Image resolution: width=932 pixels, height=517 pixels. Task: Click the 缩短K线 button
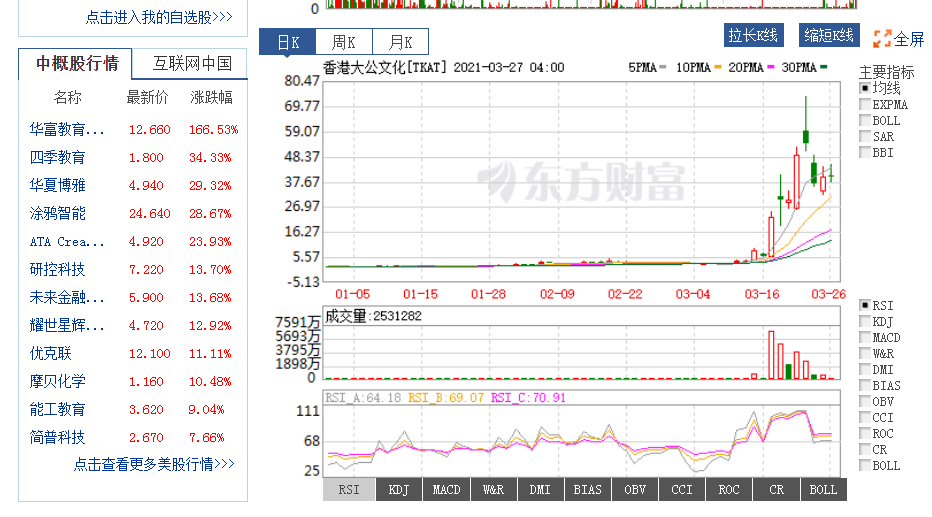829,35
